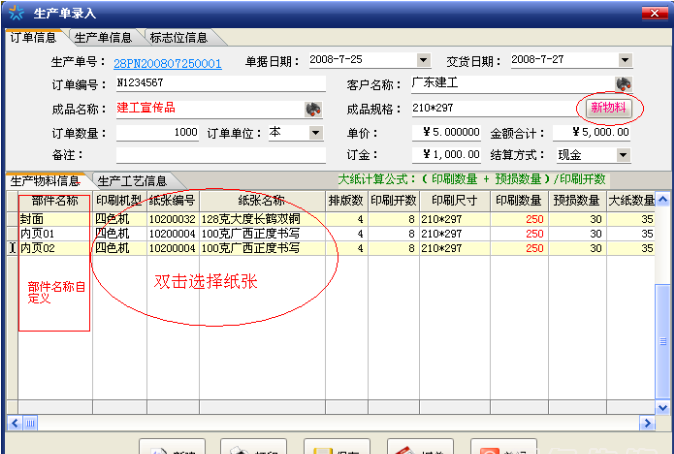Click the table's vertical scrollbar down arrow
Image resolution: width=674 pixels, height=454 pixels.
click(x=662, y=407)
